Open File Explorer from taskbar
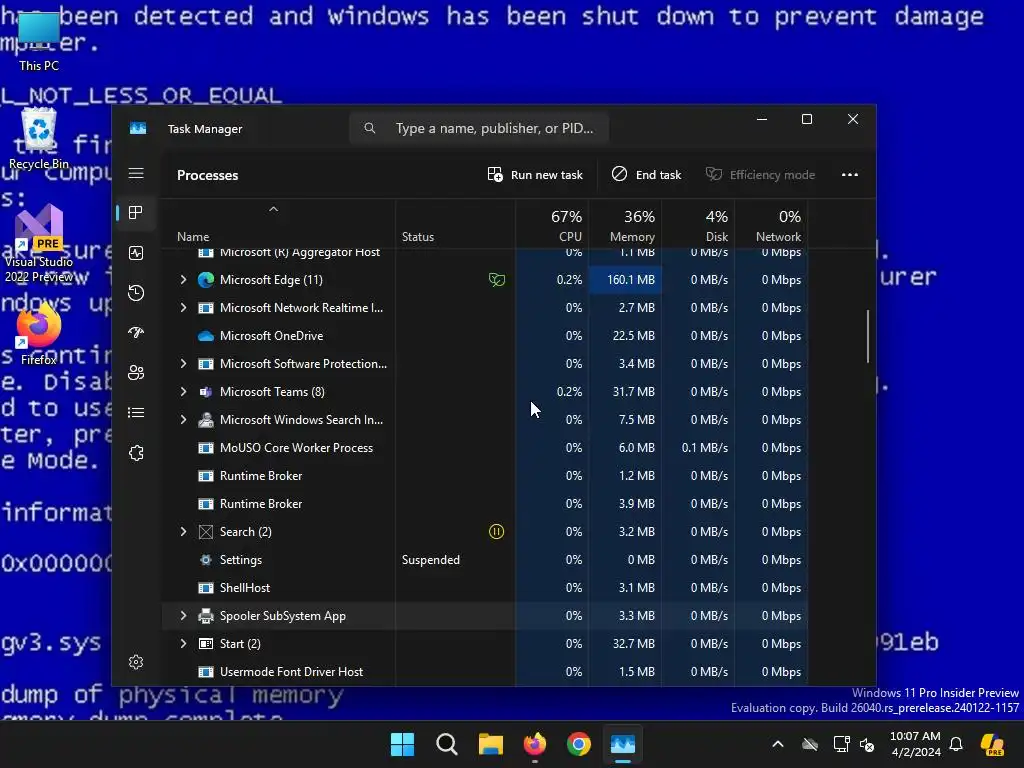This screenshot has width=1024, height=768. point(490,744)
